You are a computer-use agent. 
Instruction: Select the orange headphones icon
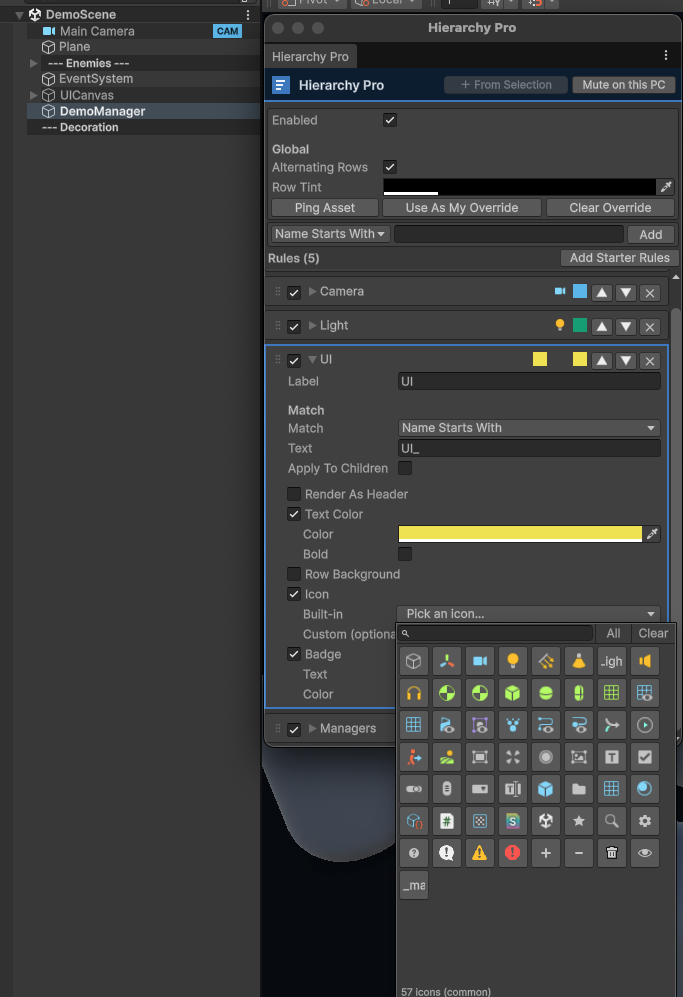(x=414, y=693)
